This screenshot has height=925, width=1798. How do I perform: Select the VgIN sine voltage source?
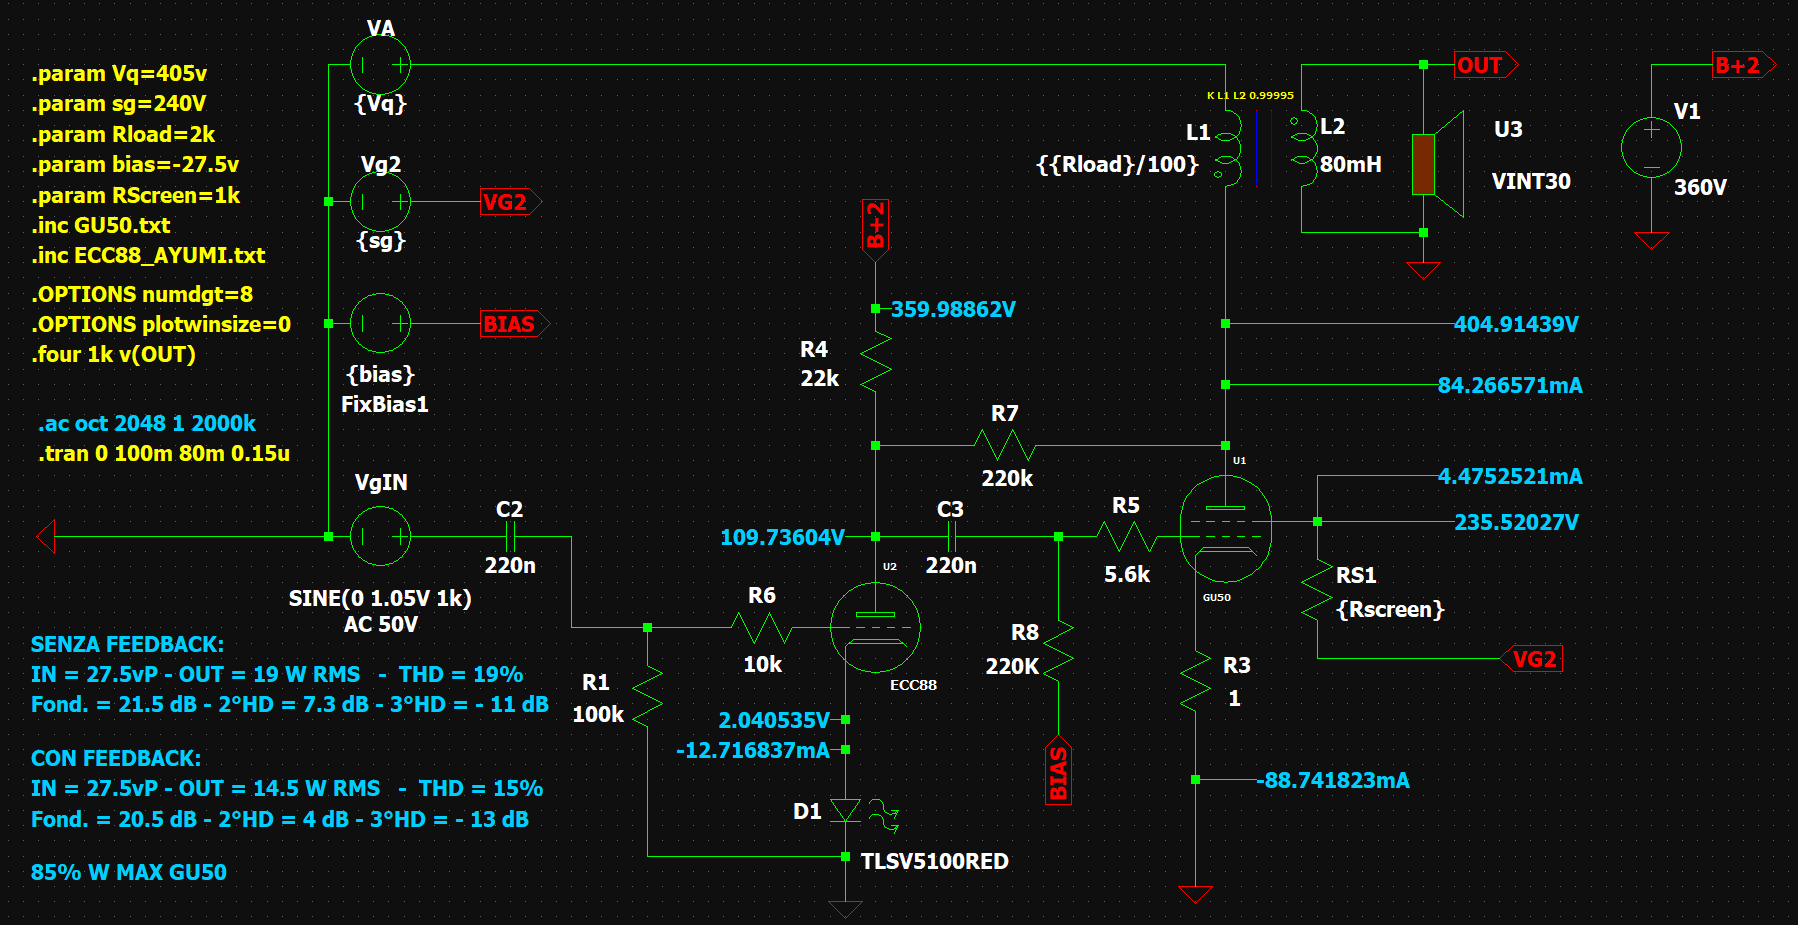(380, 536)
